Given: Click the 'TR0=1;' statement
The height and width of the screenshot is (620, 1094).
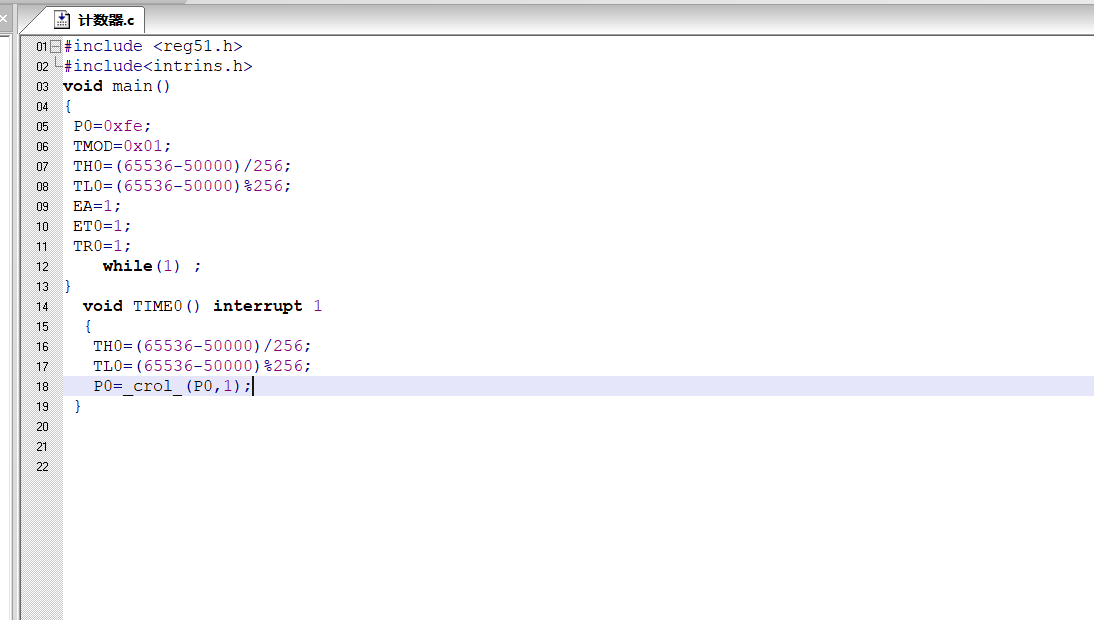Looking at the screenshot, I should [x=102, y=246].
